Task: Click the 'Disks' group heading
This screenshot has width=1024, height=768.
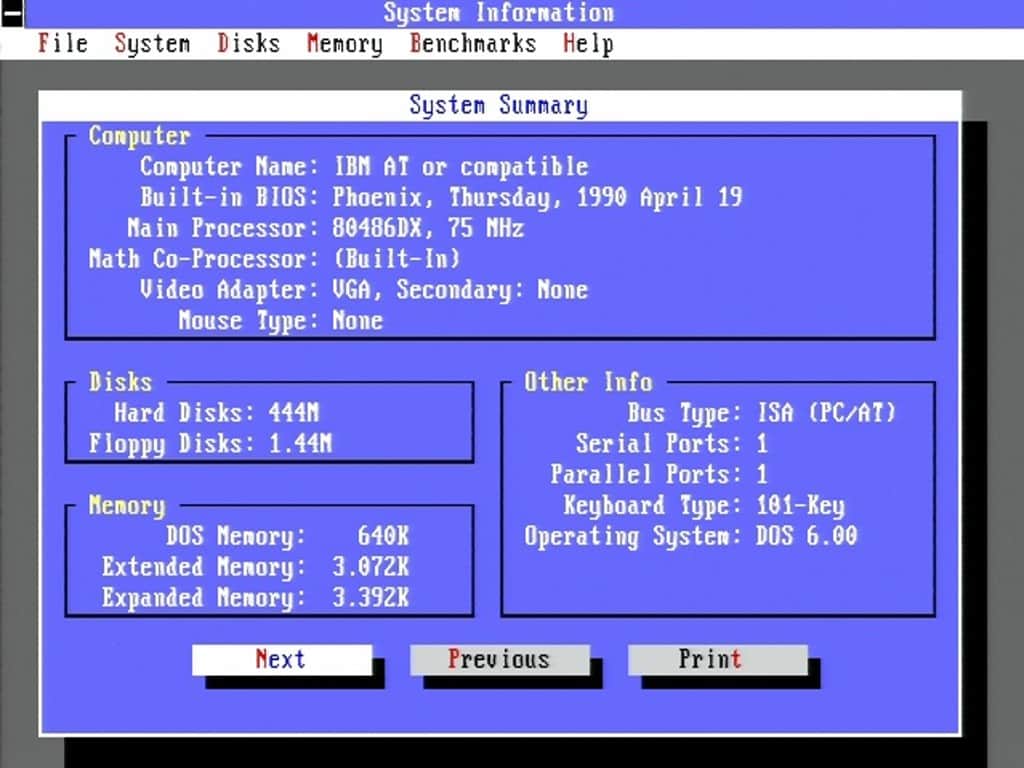Action: click(120, 382)
